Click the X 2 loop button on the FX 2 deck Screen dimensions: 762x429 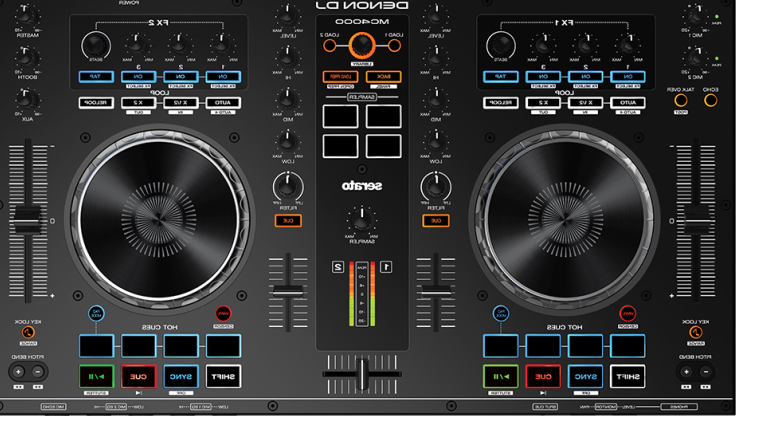click(x=139, y=103)
